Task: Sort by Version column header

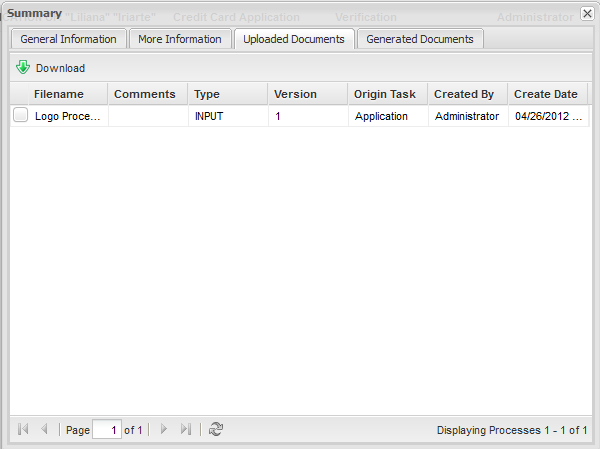Action: click(x=295, y=94)
